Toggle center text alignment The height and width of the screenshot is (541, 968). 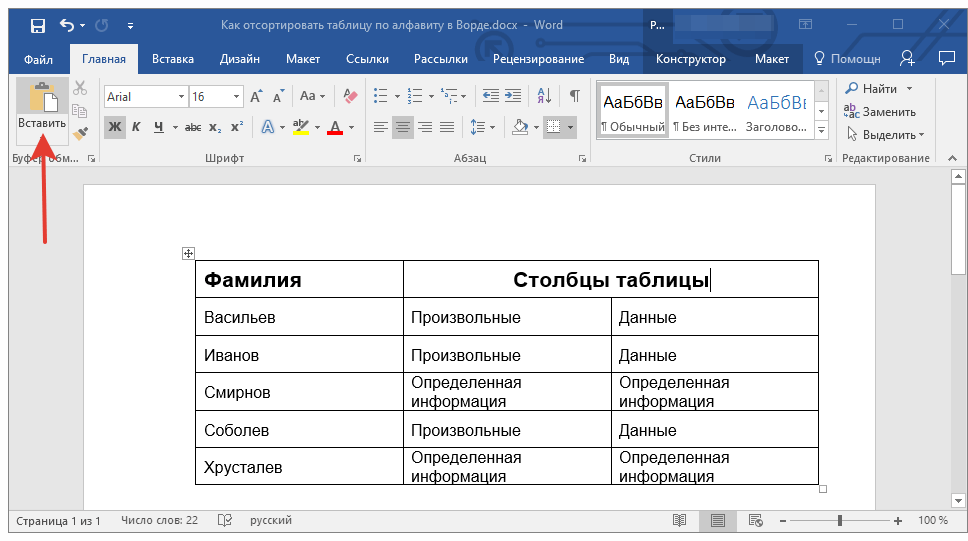coord(403,127)
